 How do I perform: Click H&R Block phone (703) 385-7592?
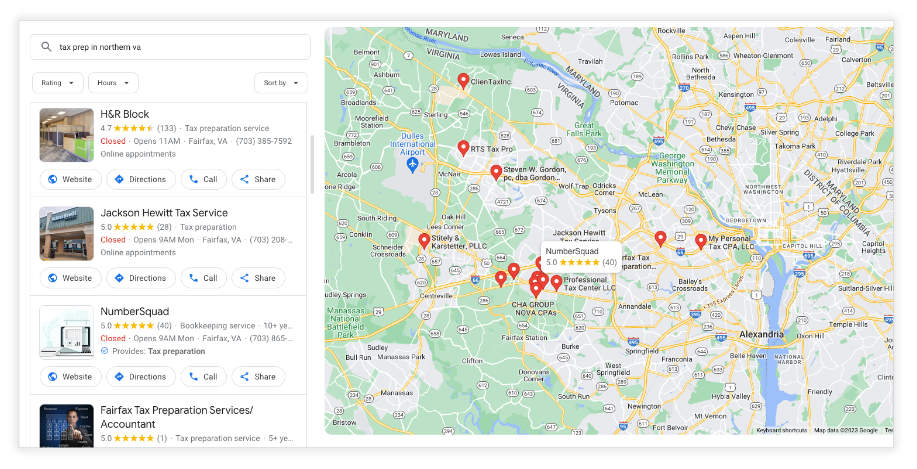pos(264,142)
